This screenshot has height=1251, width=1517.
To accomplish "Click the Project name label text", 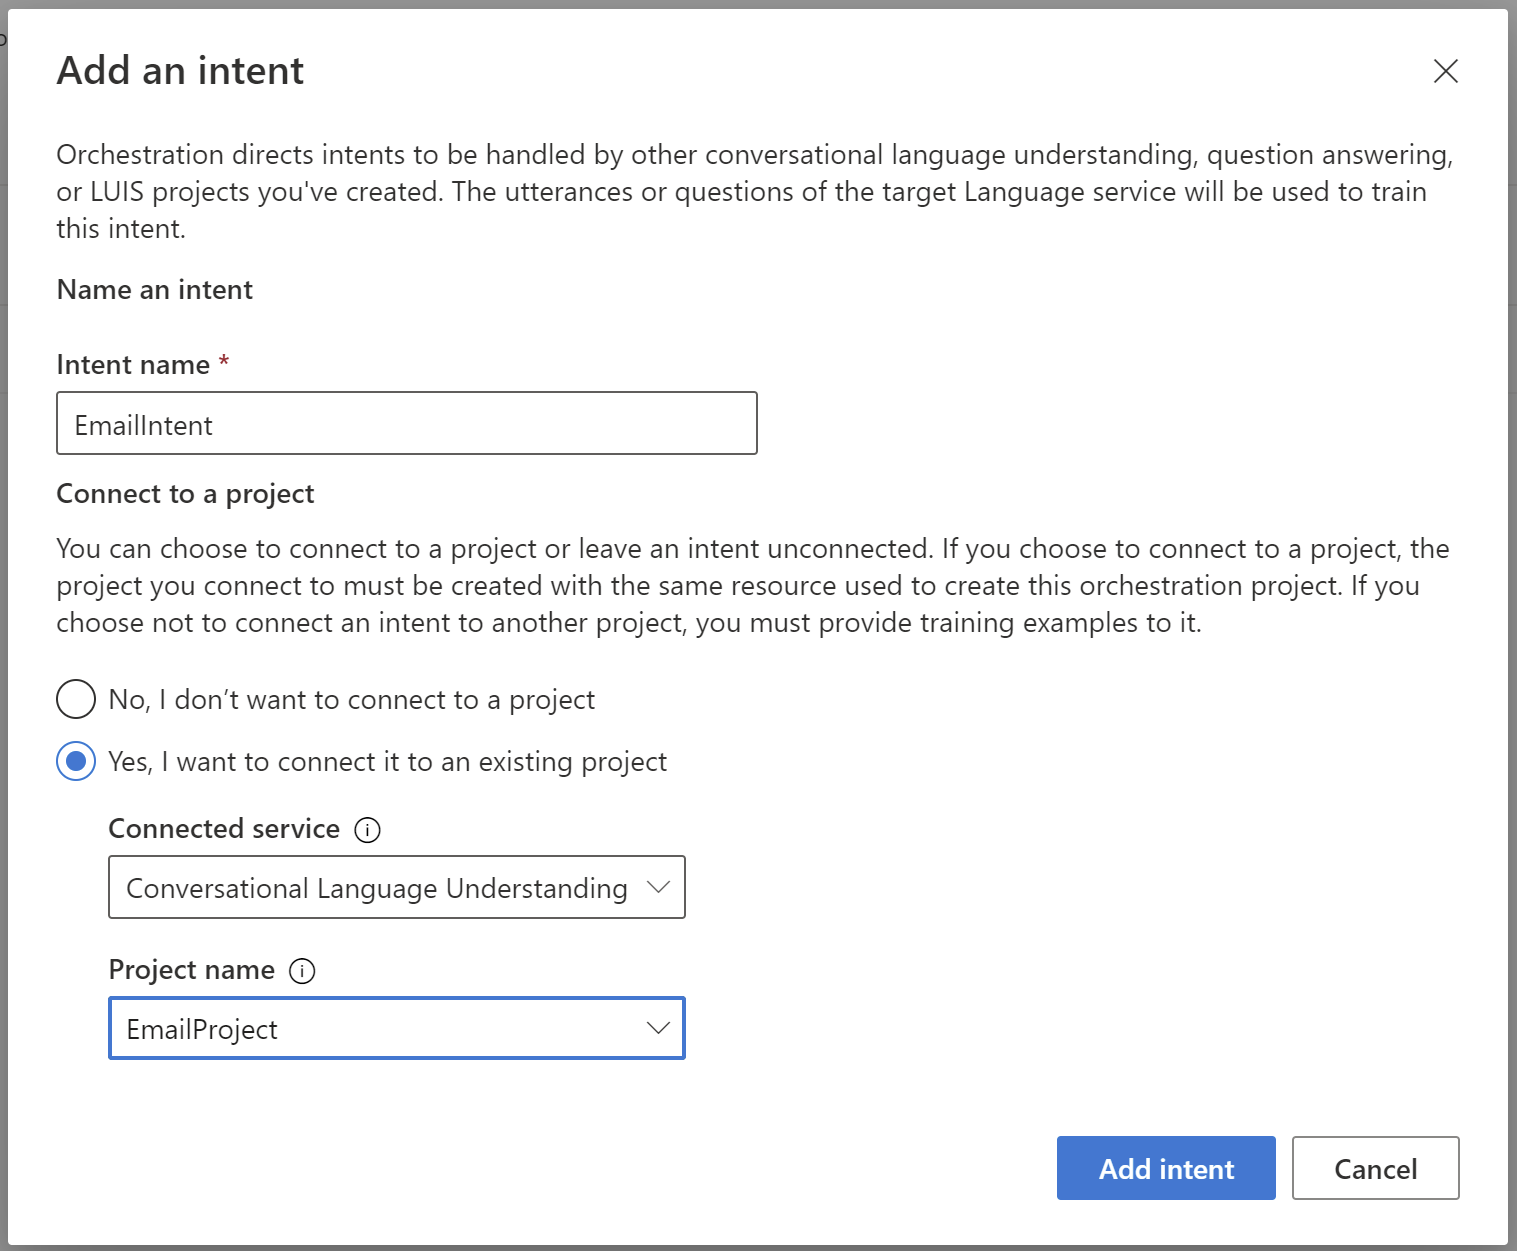I will pos(191,970).
